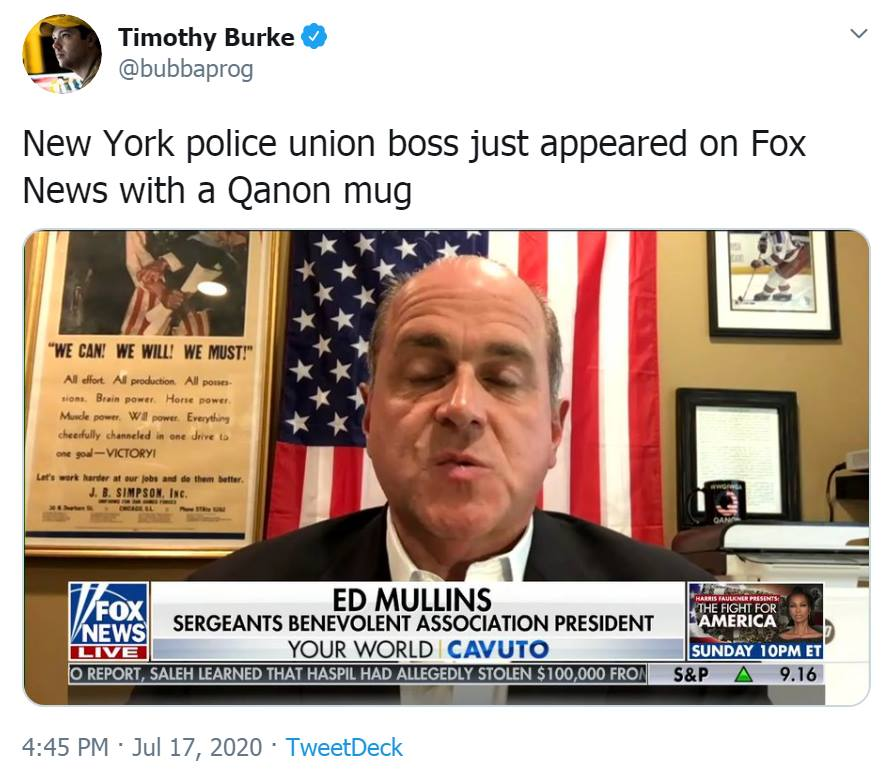This screenshot has height=779, width=887.
Task: Open the 4:45 PM Jul 17, 2020 timestamp
Action: (x=142, y=747)
